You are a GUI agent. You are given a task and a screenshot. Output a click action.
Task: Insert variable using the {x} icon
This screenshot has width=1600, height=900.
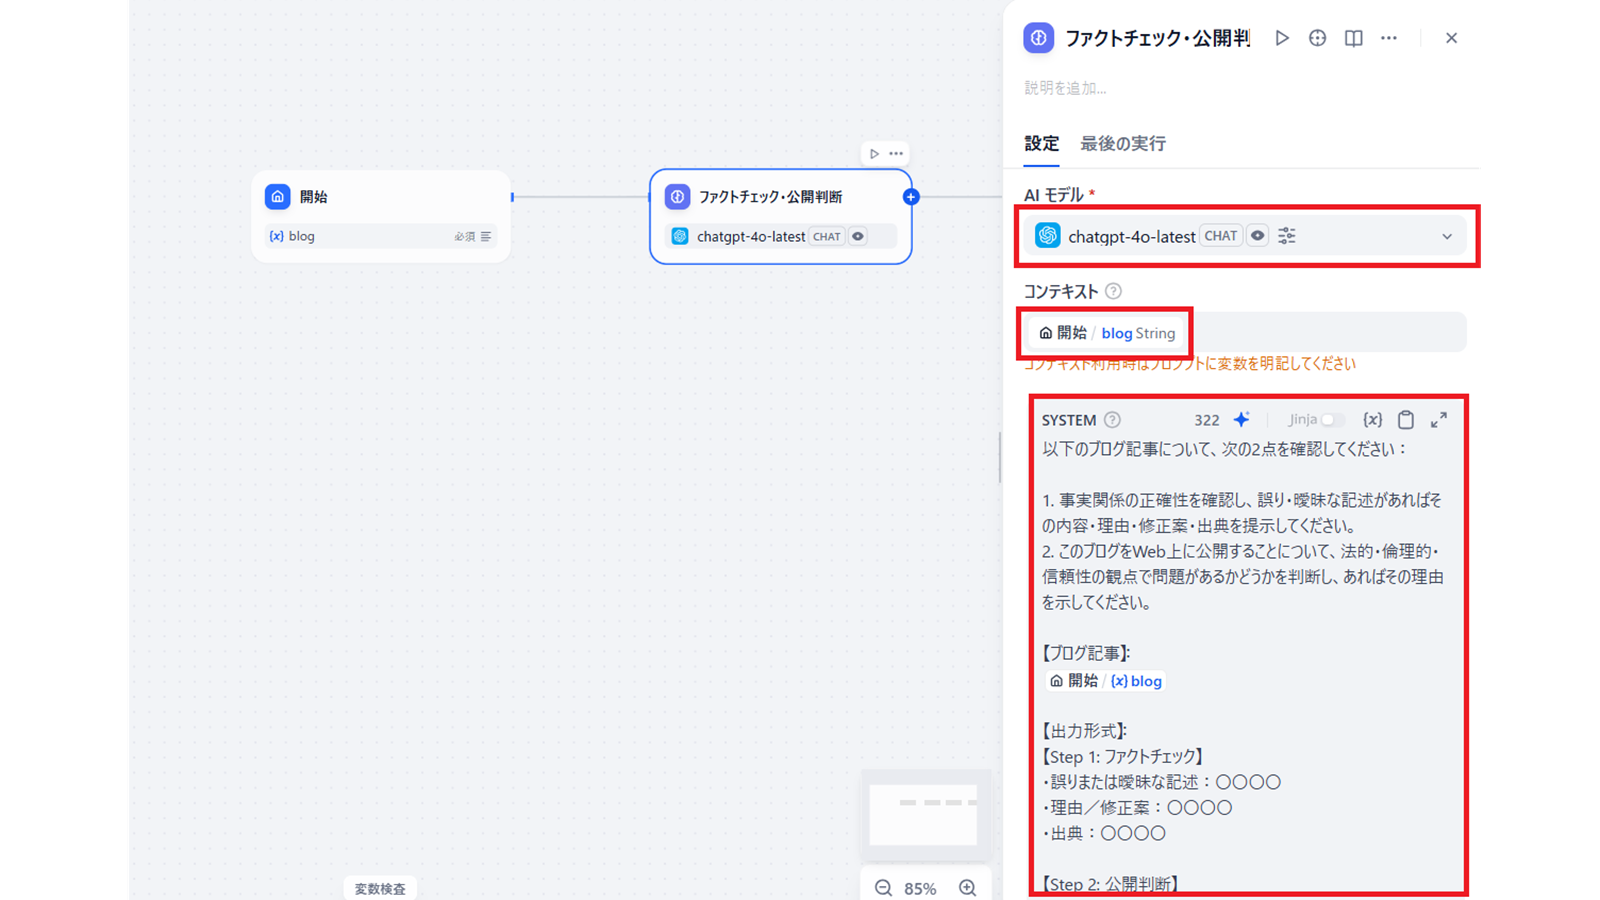pos(1372,420)
